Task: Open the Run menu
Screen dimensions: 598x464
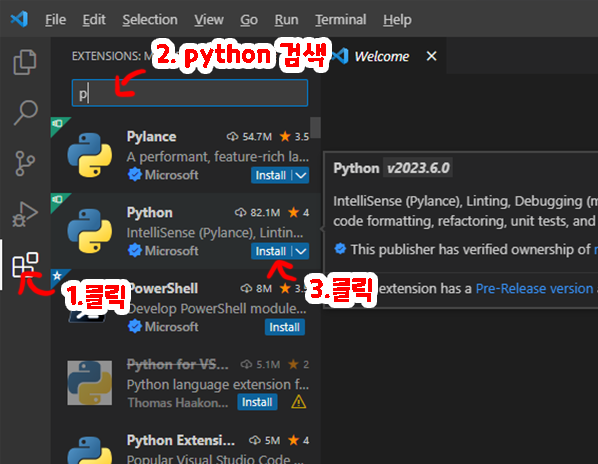Action: 286,19
